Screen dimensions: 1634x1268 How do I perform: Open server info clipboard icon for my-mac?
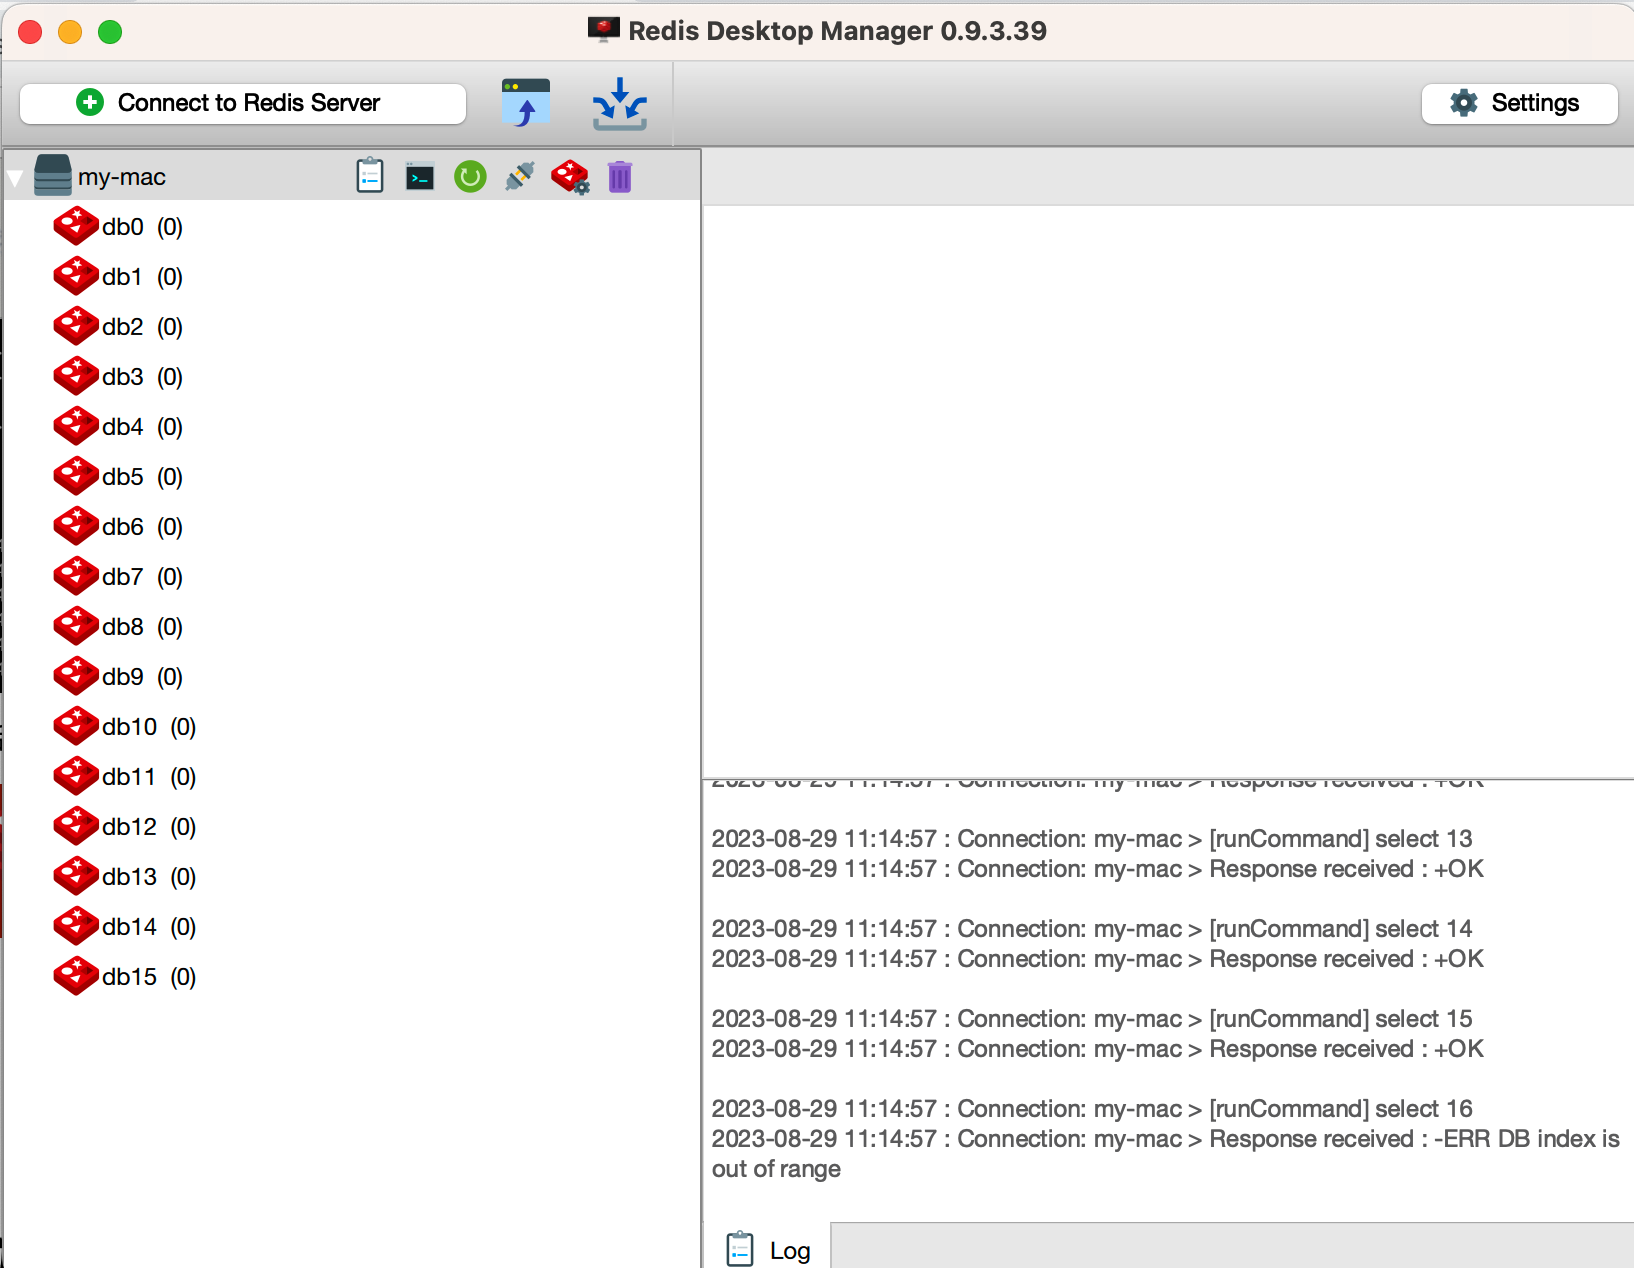point(370,176)
